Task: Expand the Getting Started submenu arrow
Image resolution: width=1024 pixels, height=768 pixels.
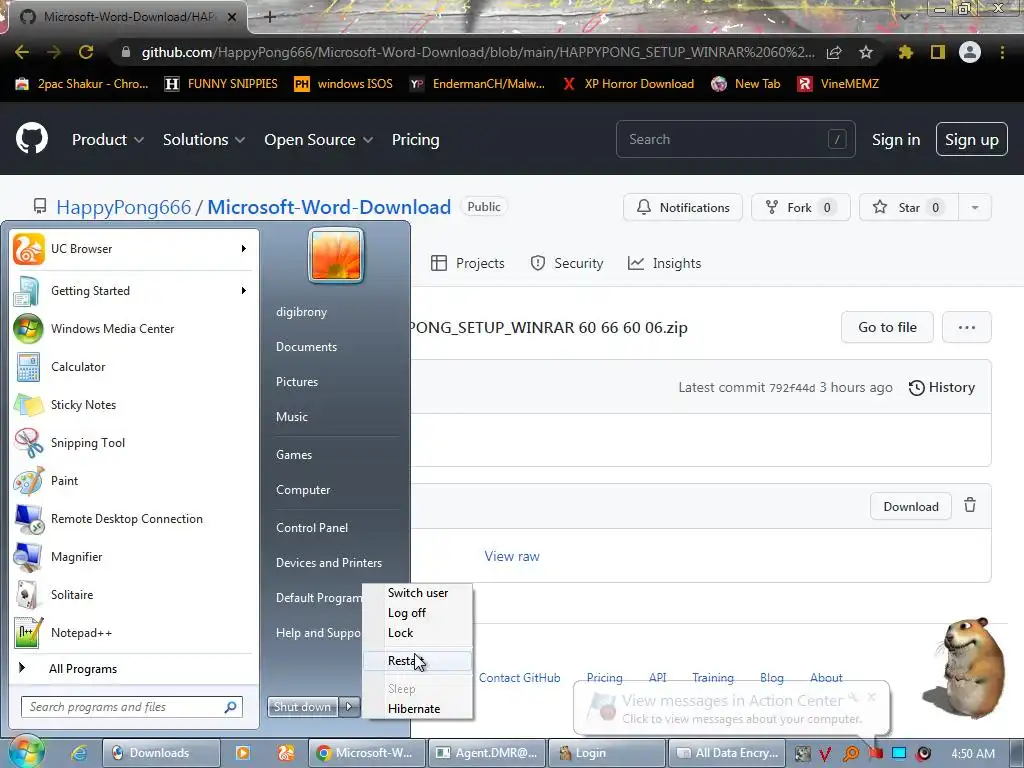Action: [x=244, y=291]
